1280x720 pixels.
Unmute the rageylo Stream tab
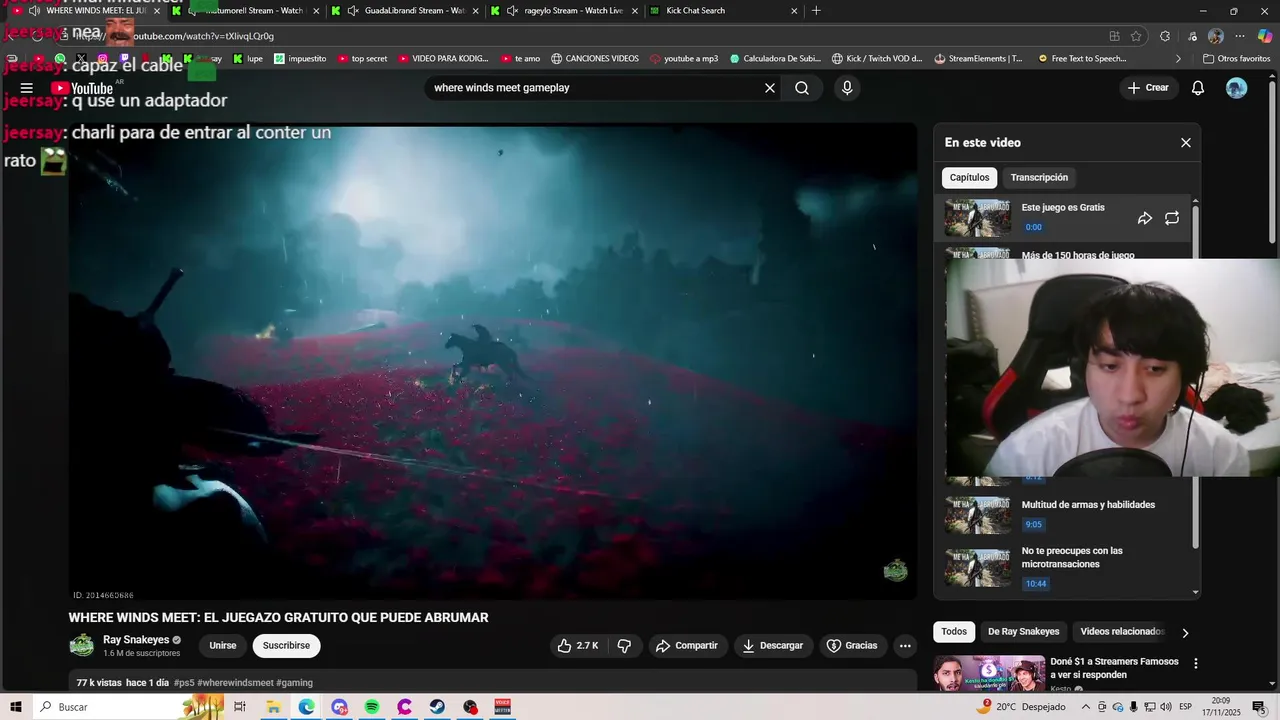click(x=512, y=11)
